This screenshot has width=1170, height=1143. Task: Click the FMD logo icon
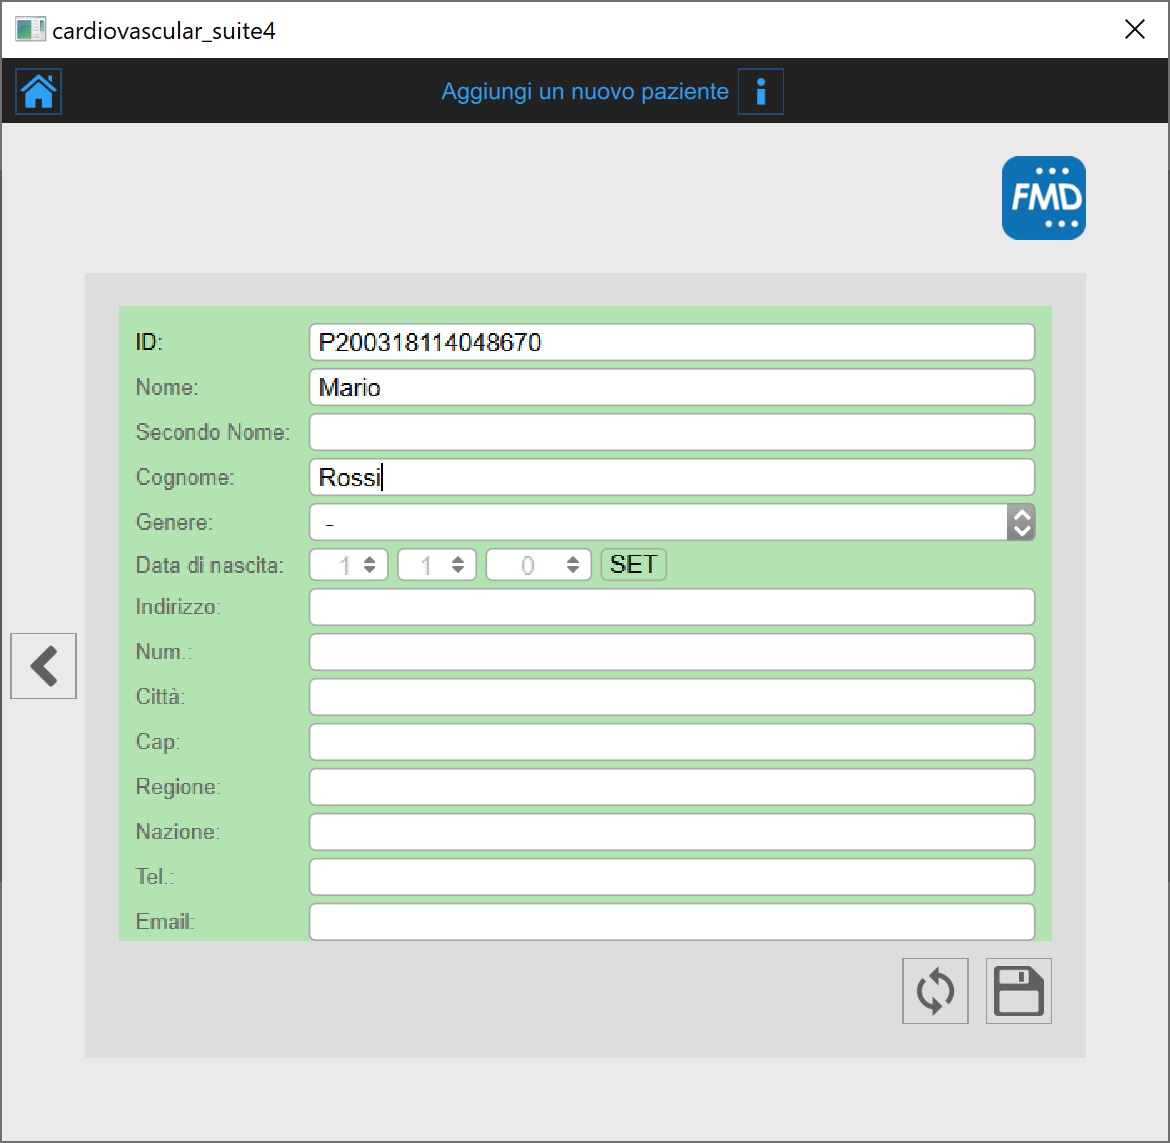click(1043, 198)
